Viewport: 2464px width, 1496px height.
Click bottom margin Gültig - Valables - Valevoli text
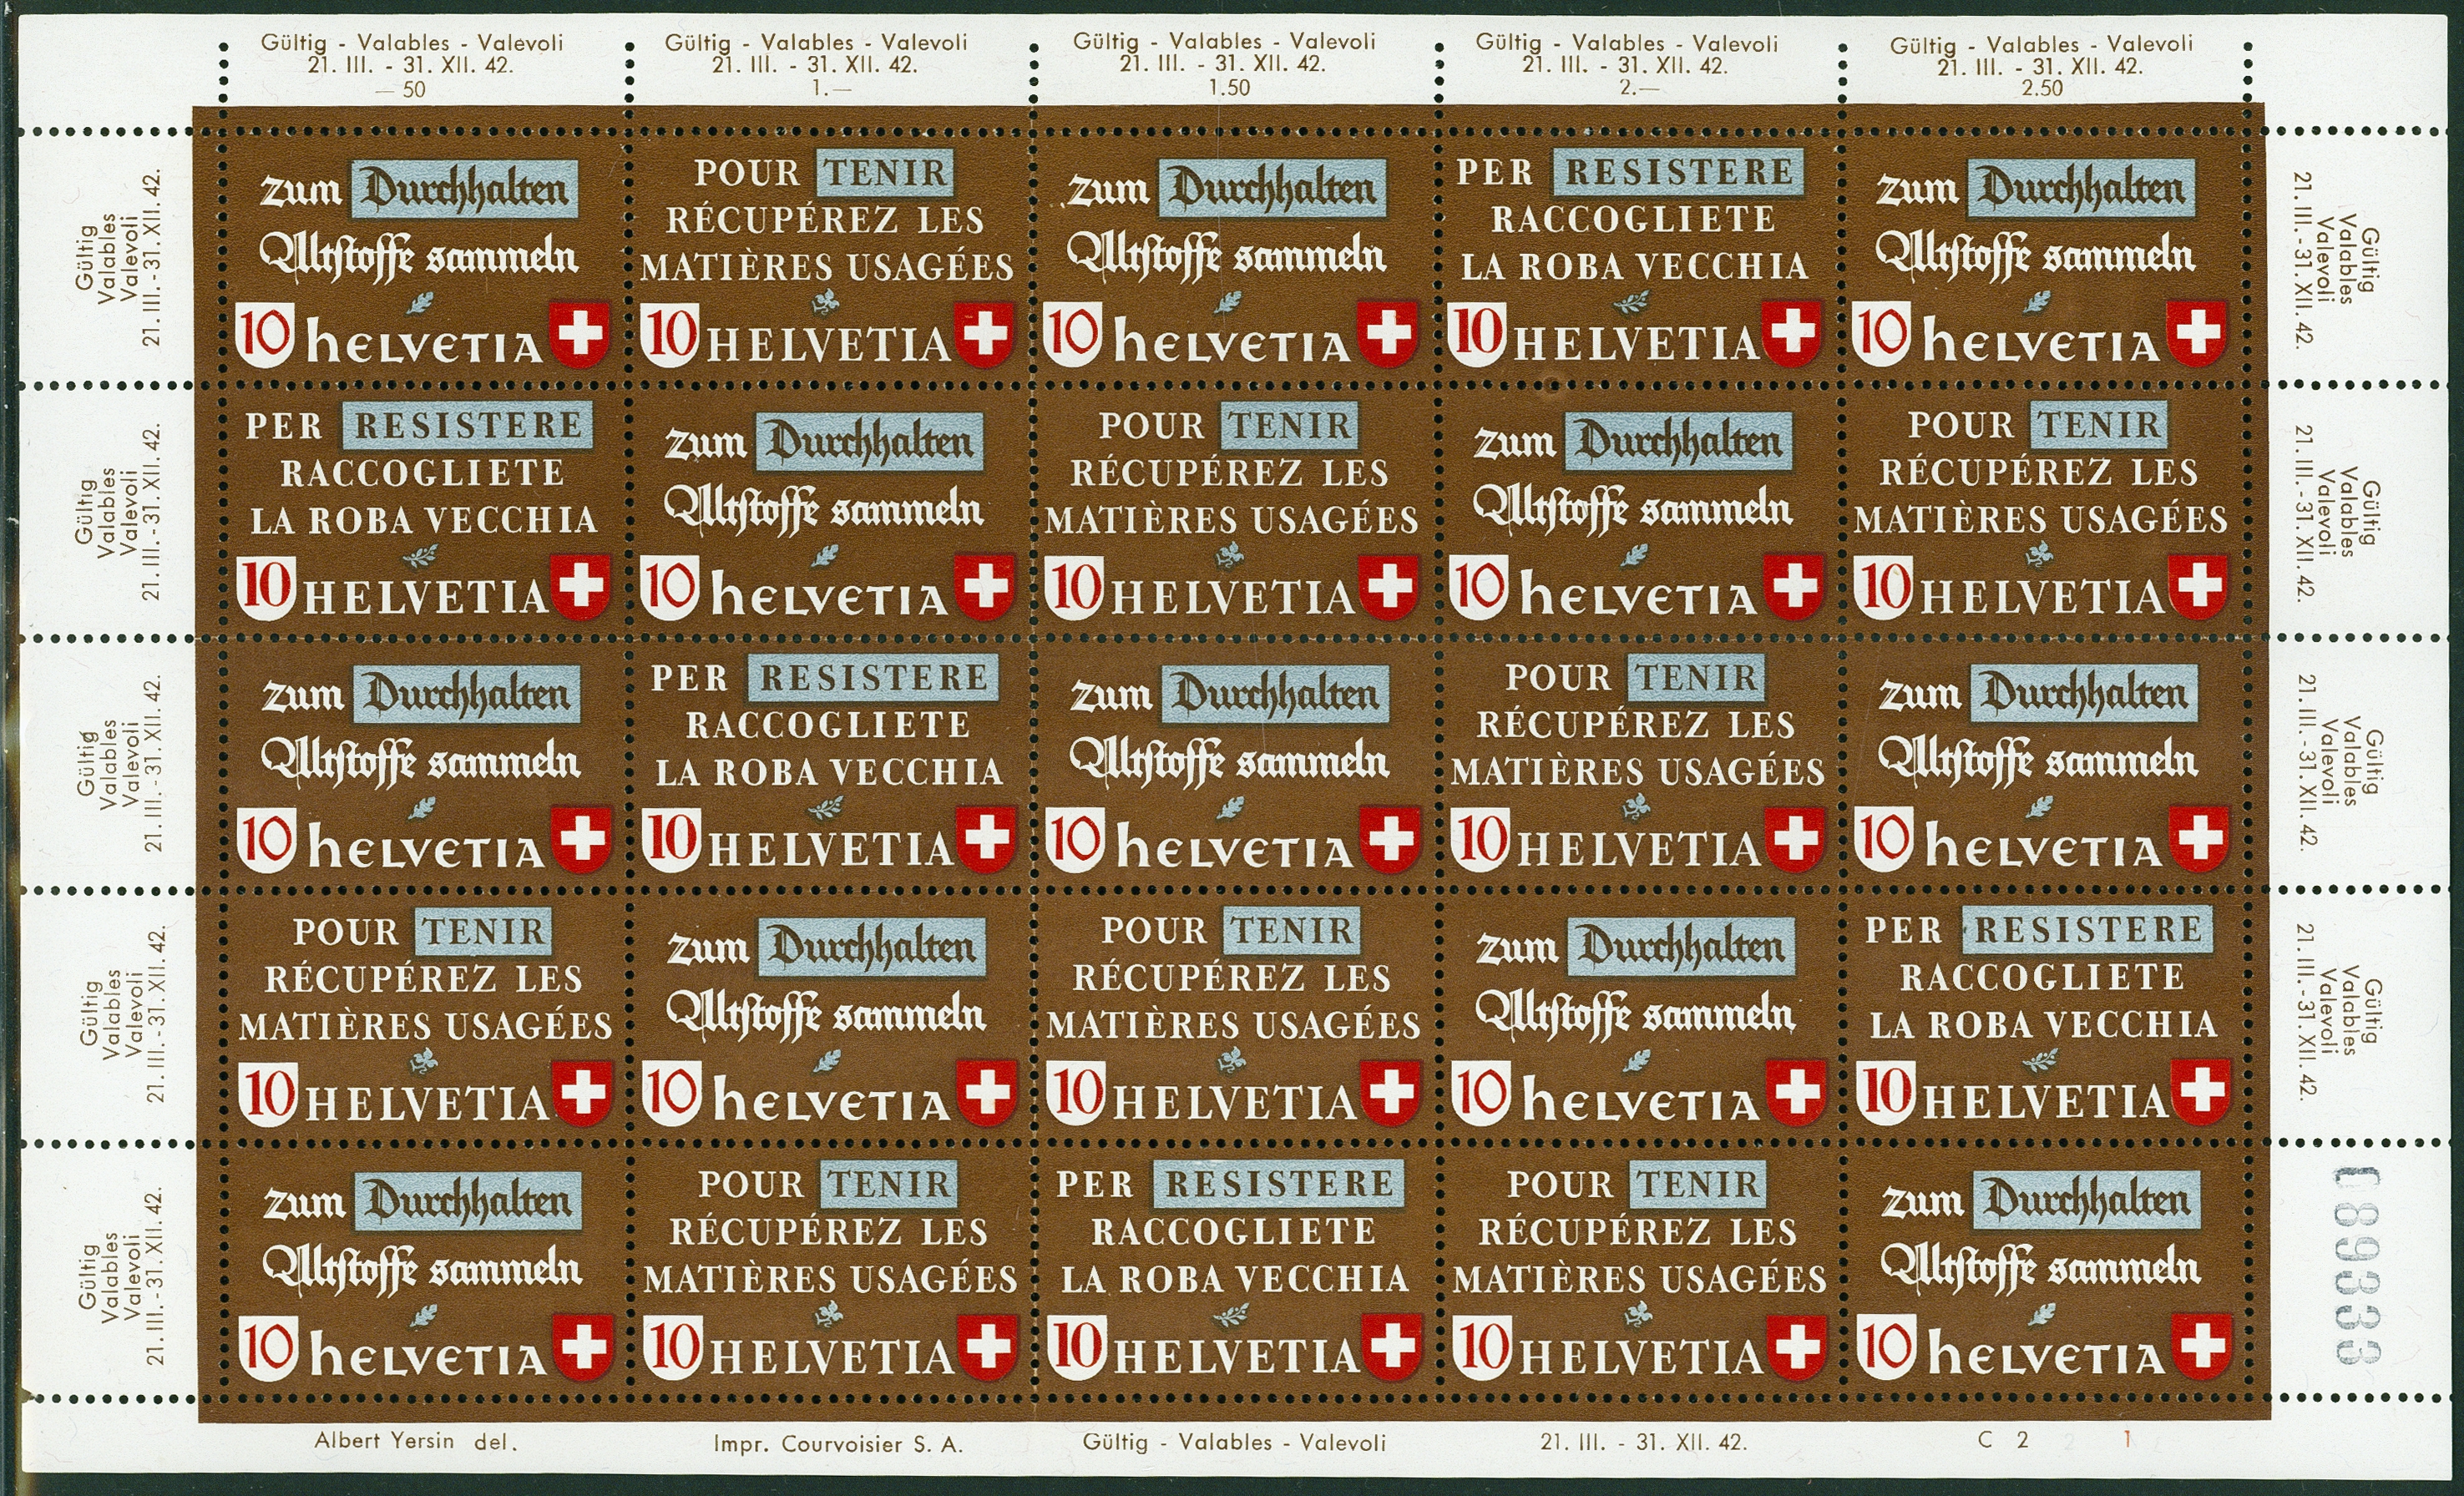pyautogui.click(x=1234, y=1442)
